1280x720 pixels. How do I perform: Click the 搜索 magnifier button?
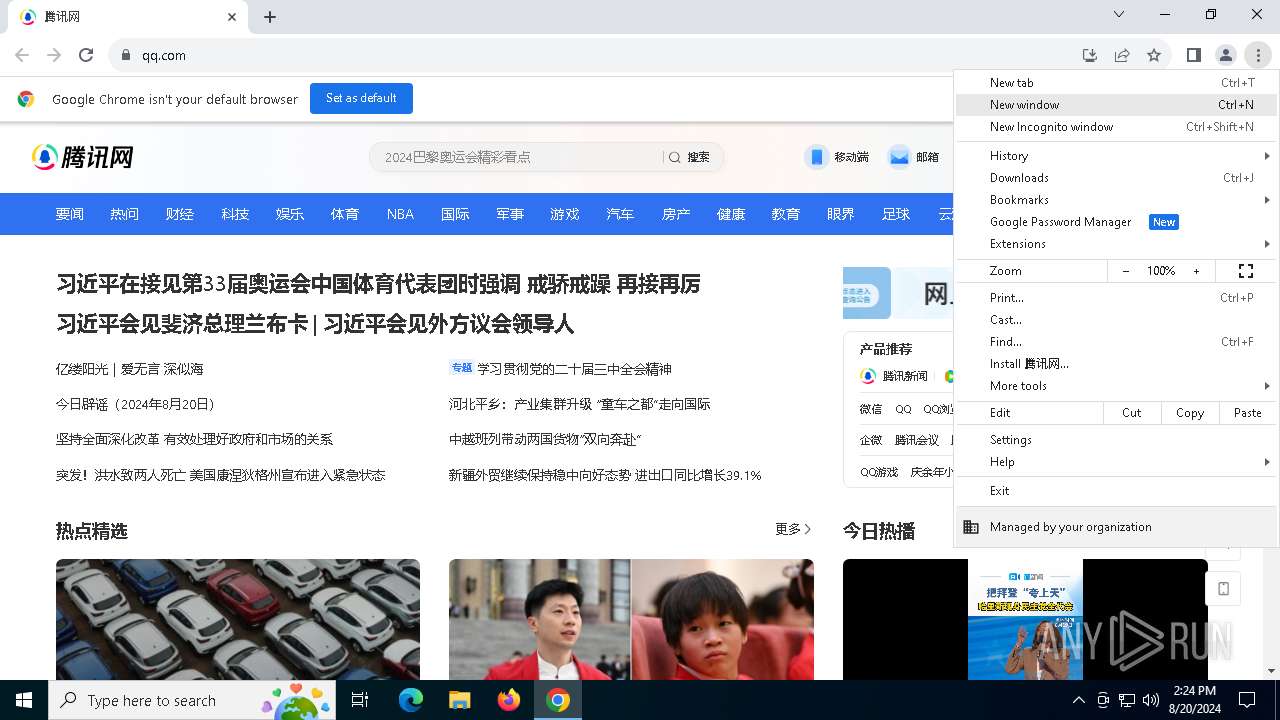pyautogui.click(x=689, y=157)
